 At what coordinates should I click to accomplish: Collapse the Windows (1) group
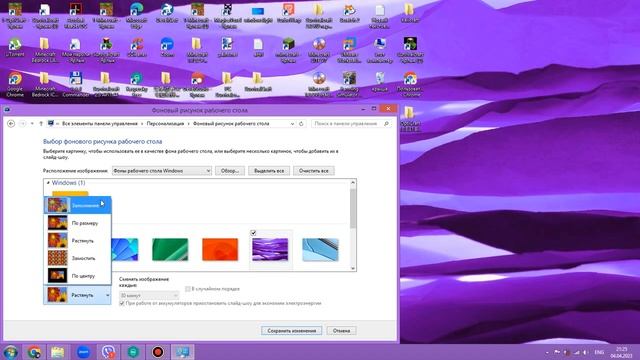coord(48,183)
